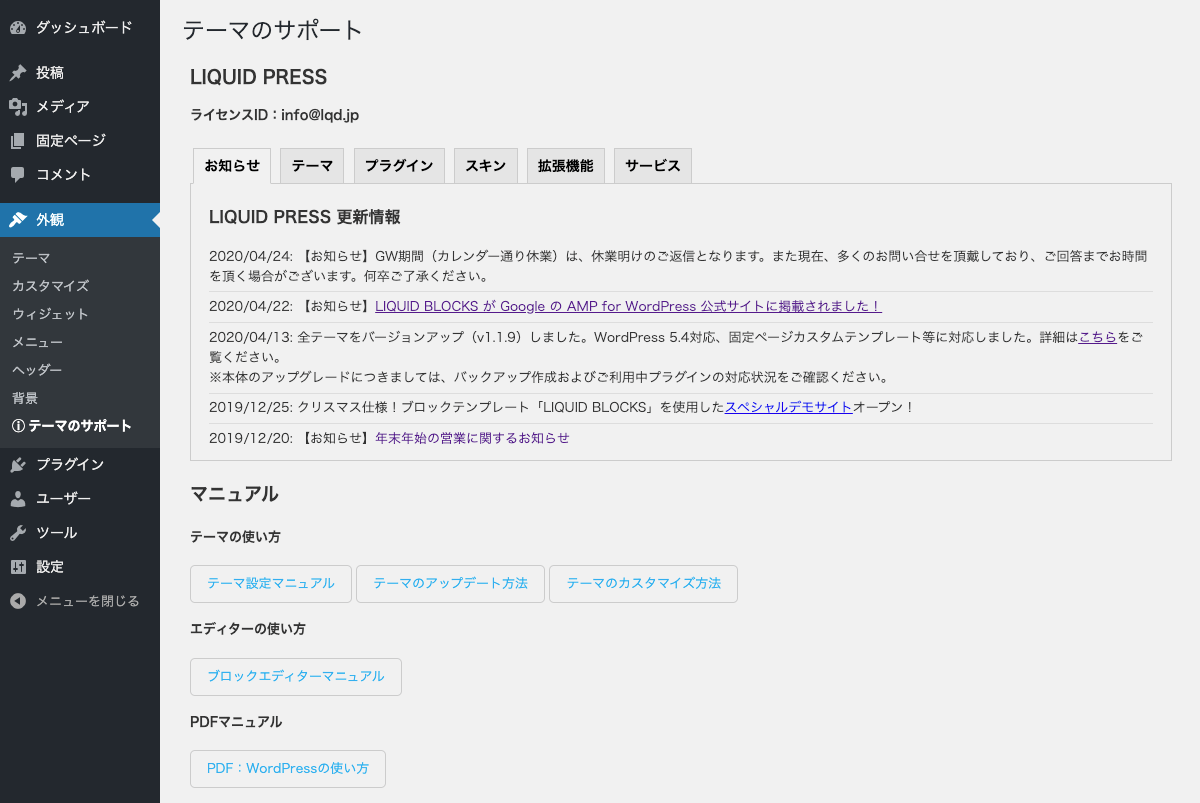Open the LIQUID BLOCKS AMP announcement link

point(628,306)
